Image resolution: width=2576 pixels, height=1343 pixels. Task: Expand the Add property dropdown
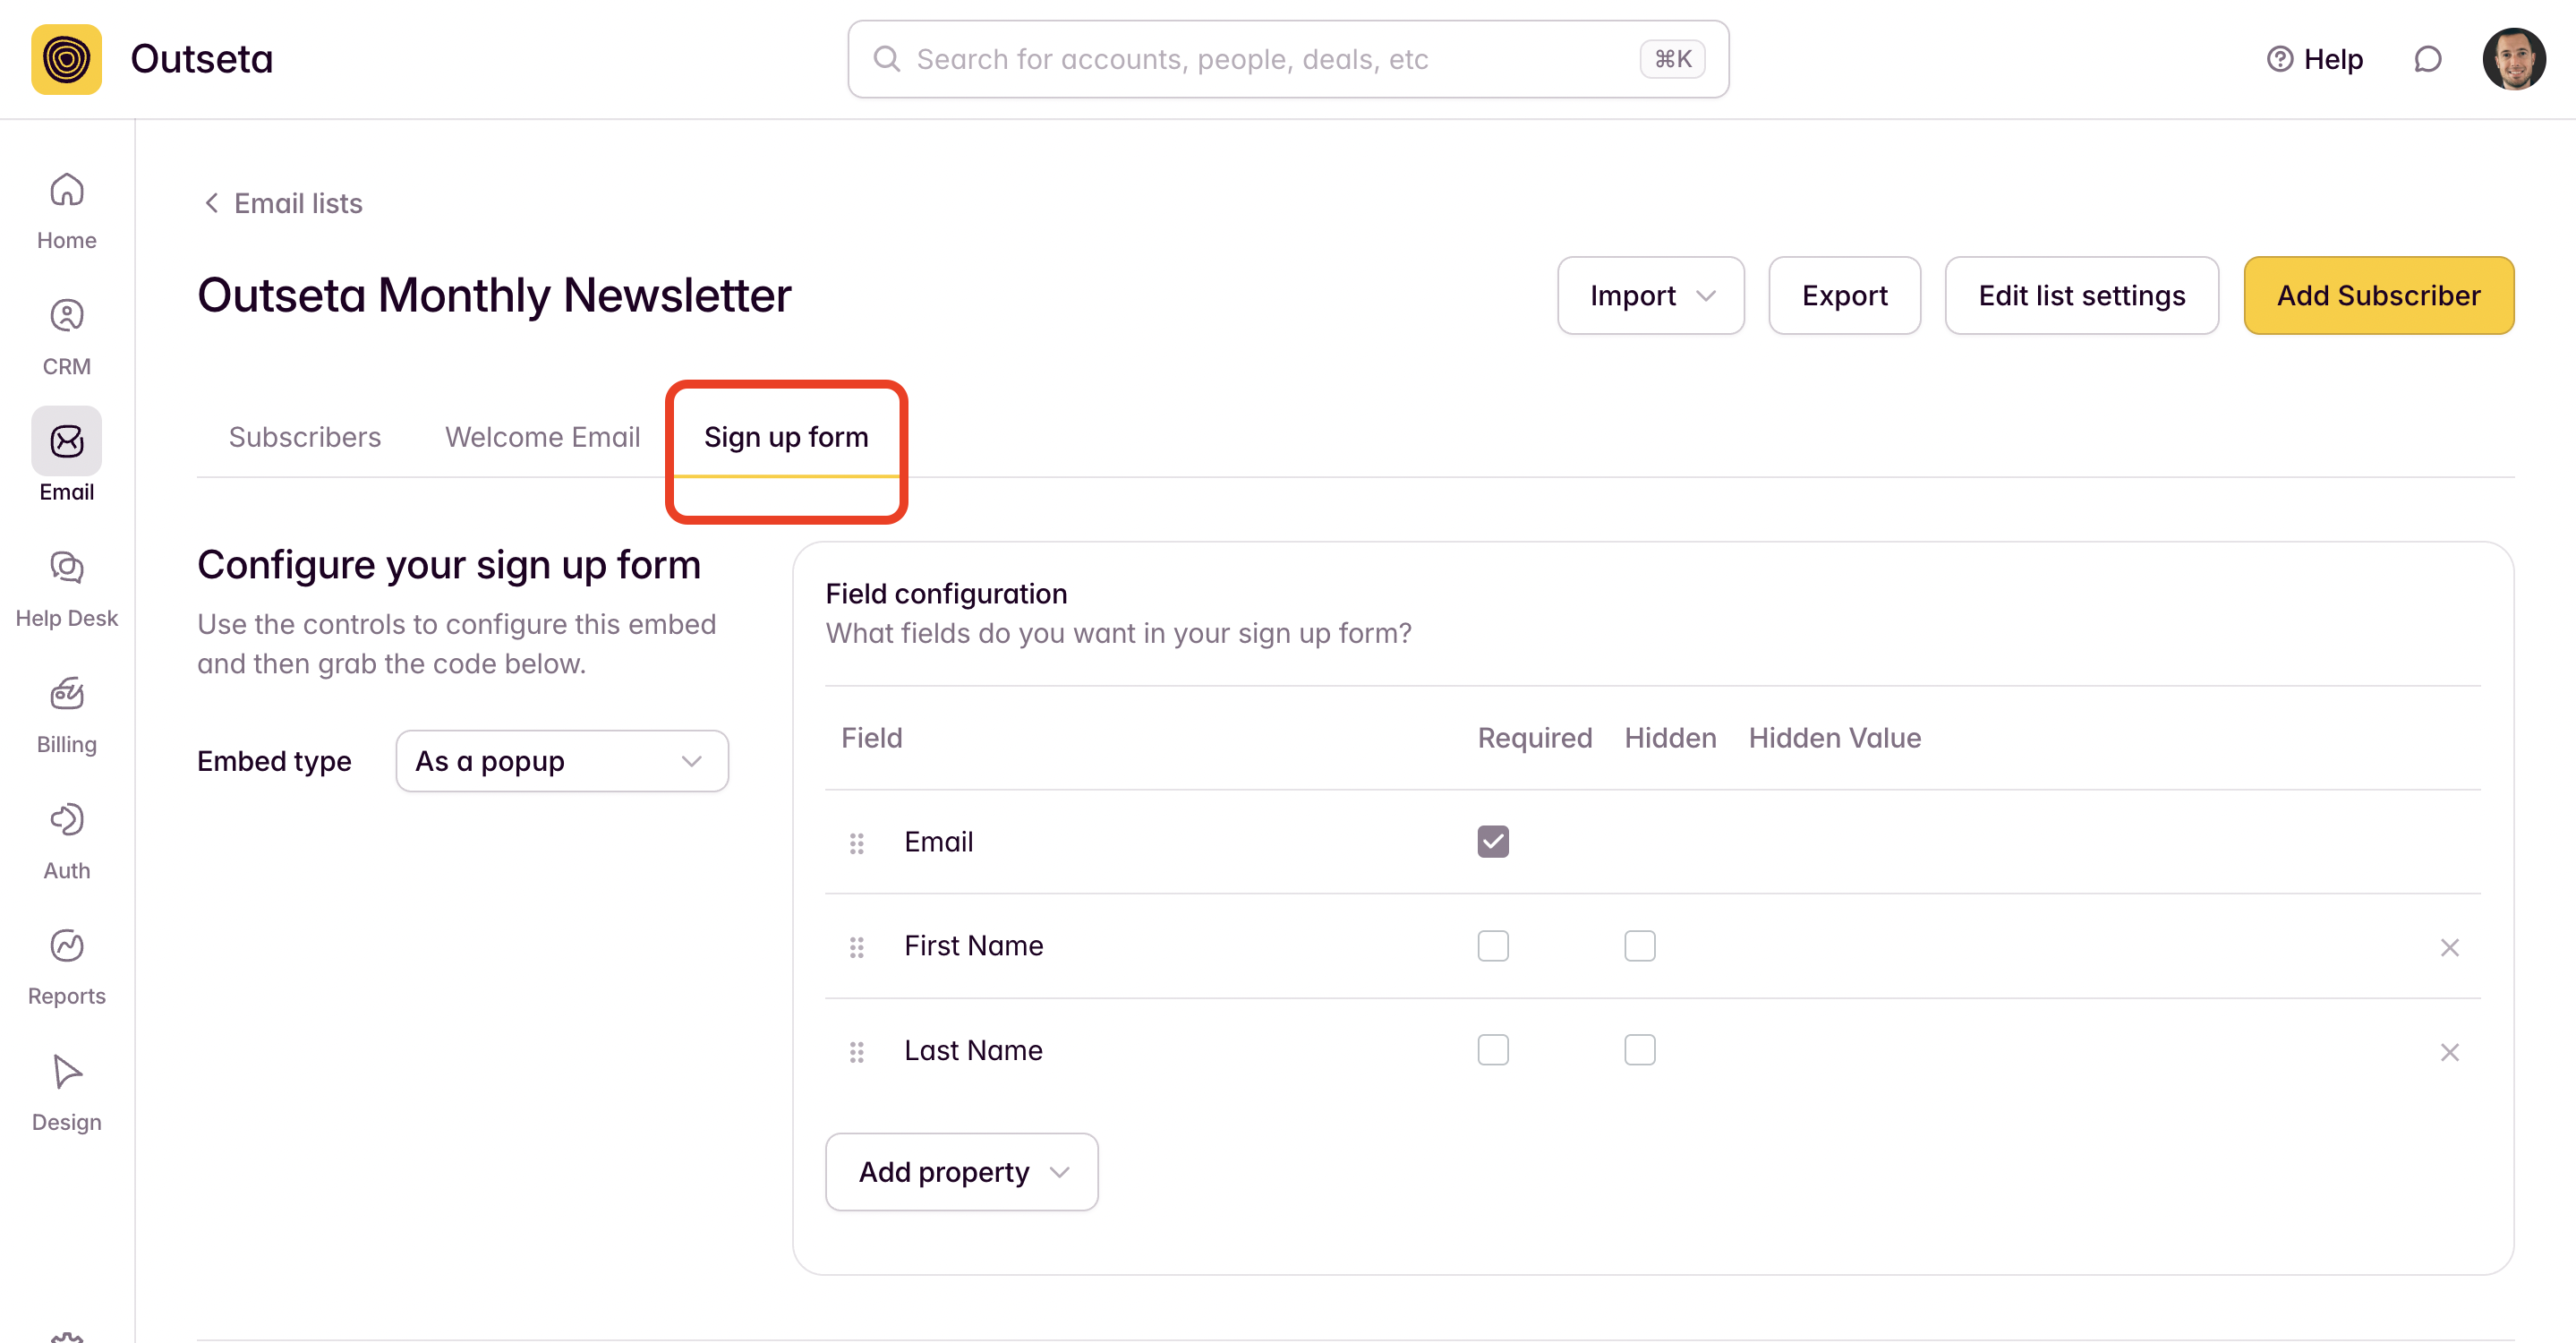(961, 1172)
